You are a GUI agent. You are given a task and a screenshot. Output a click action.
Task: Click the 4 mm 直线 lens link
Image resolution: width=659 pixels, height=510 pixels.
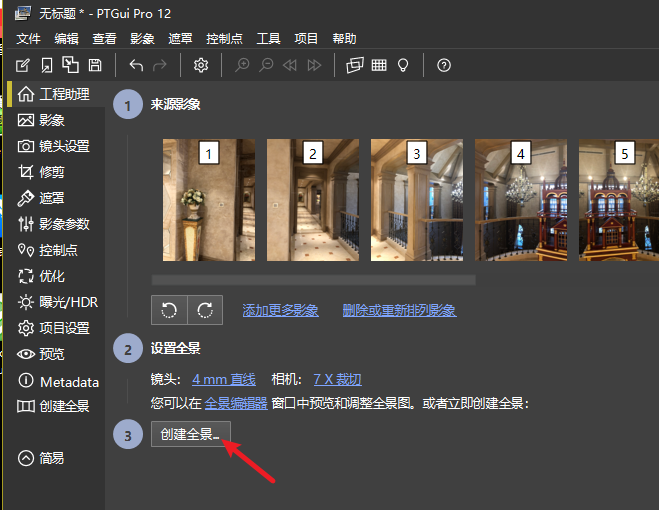point(224,380)
